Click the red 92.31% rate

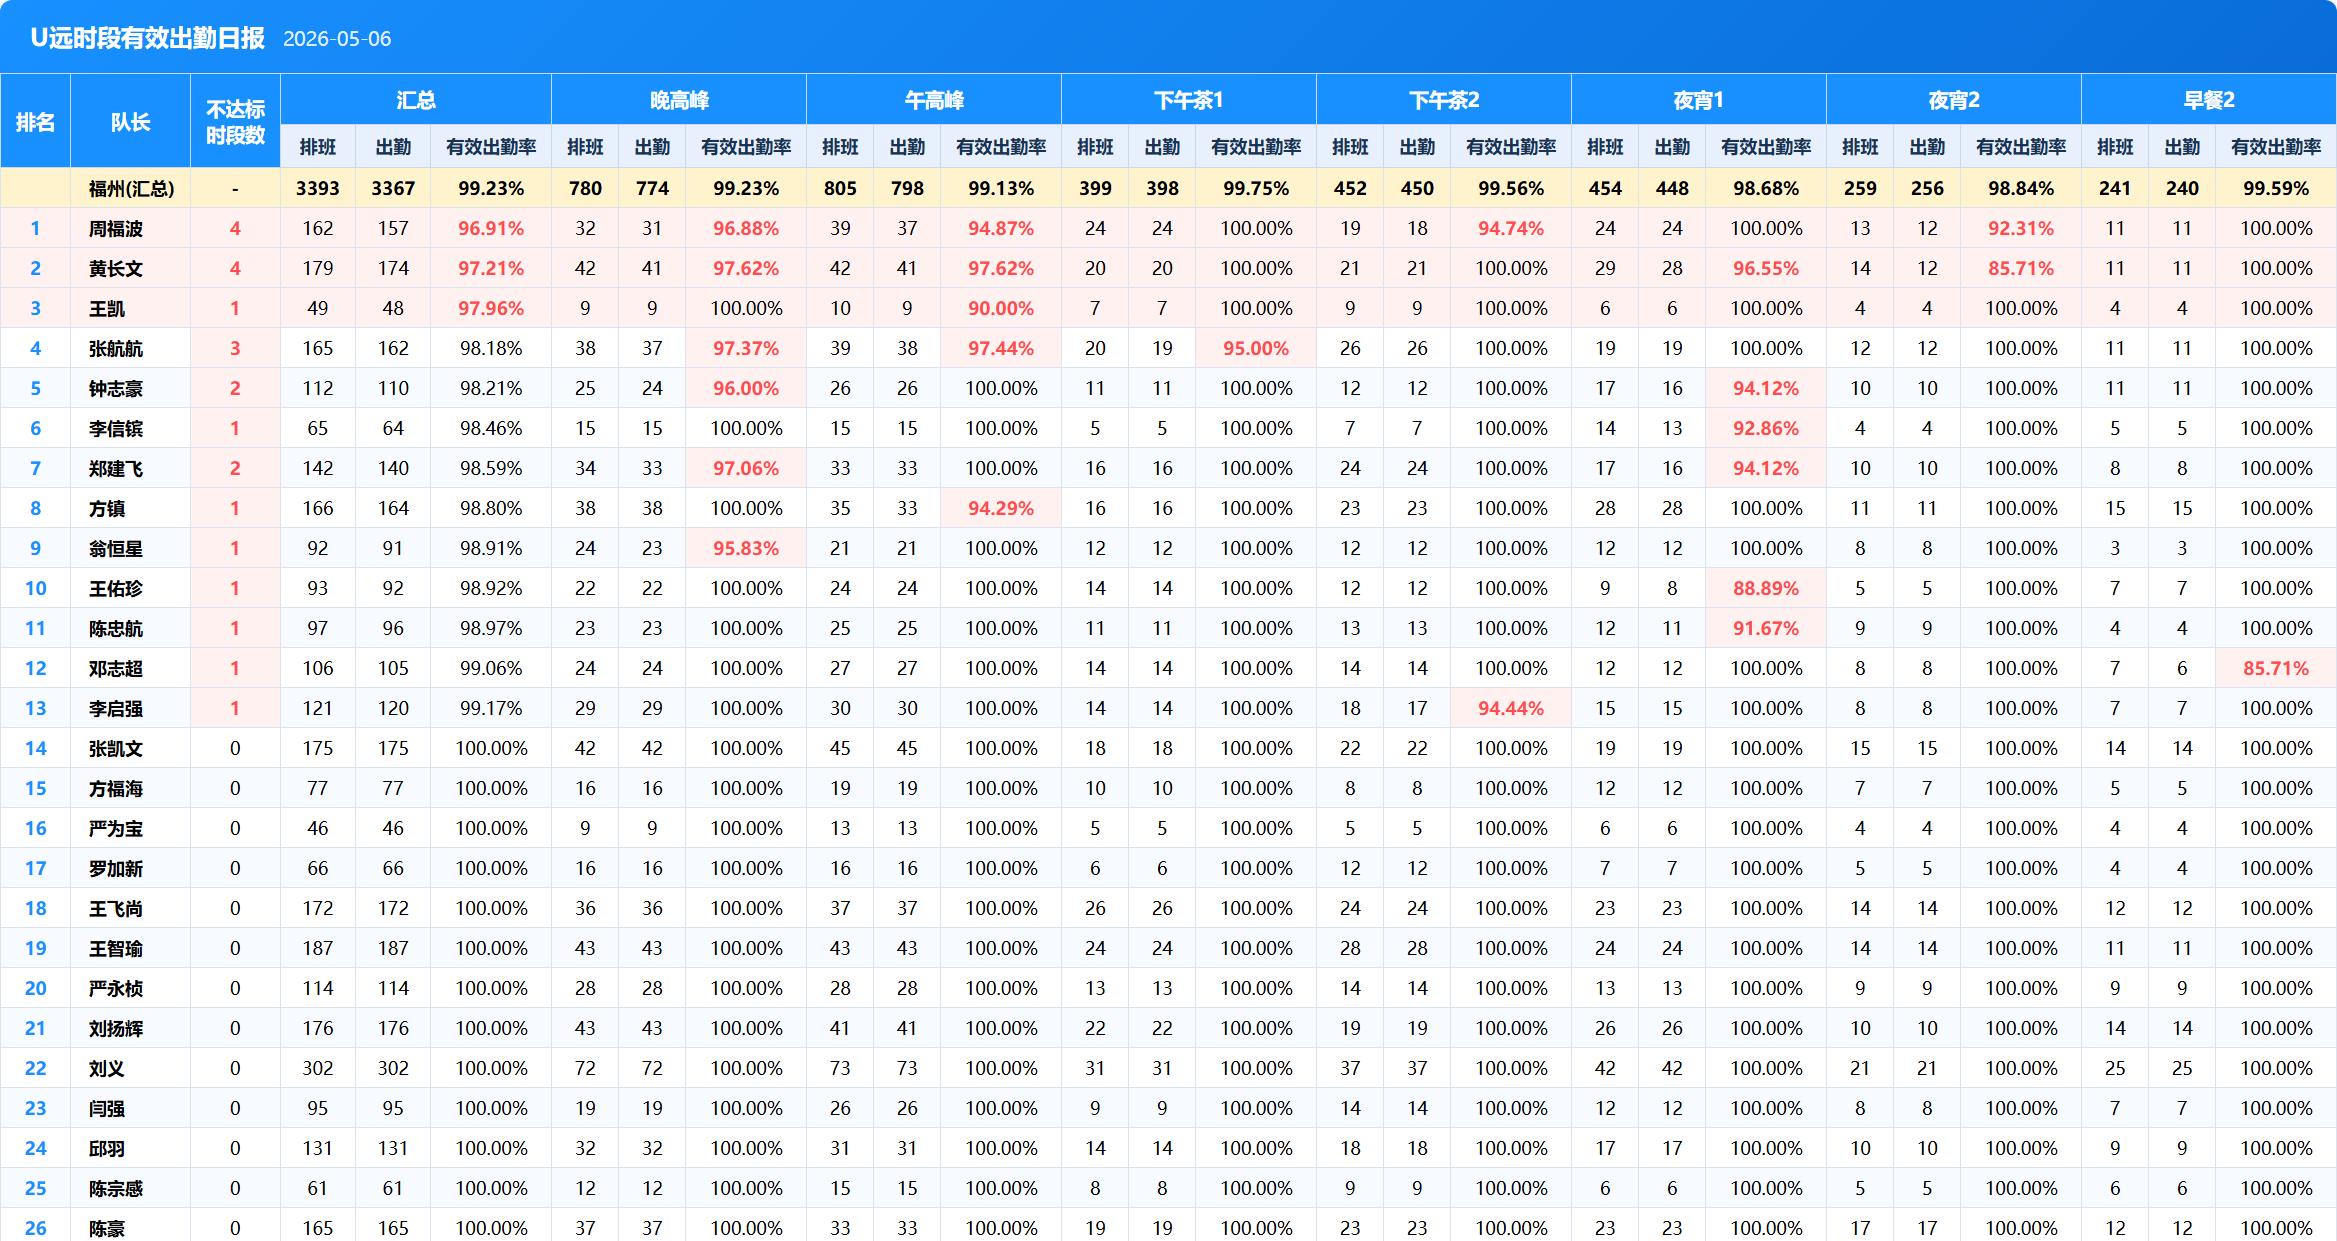coord(2021,228)
